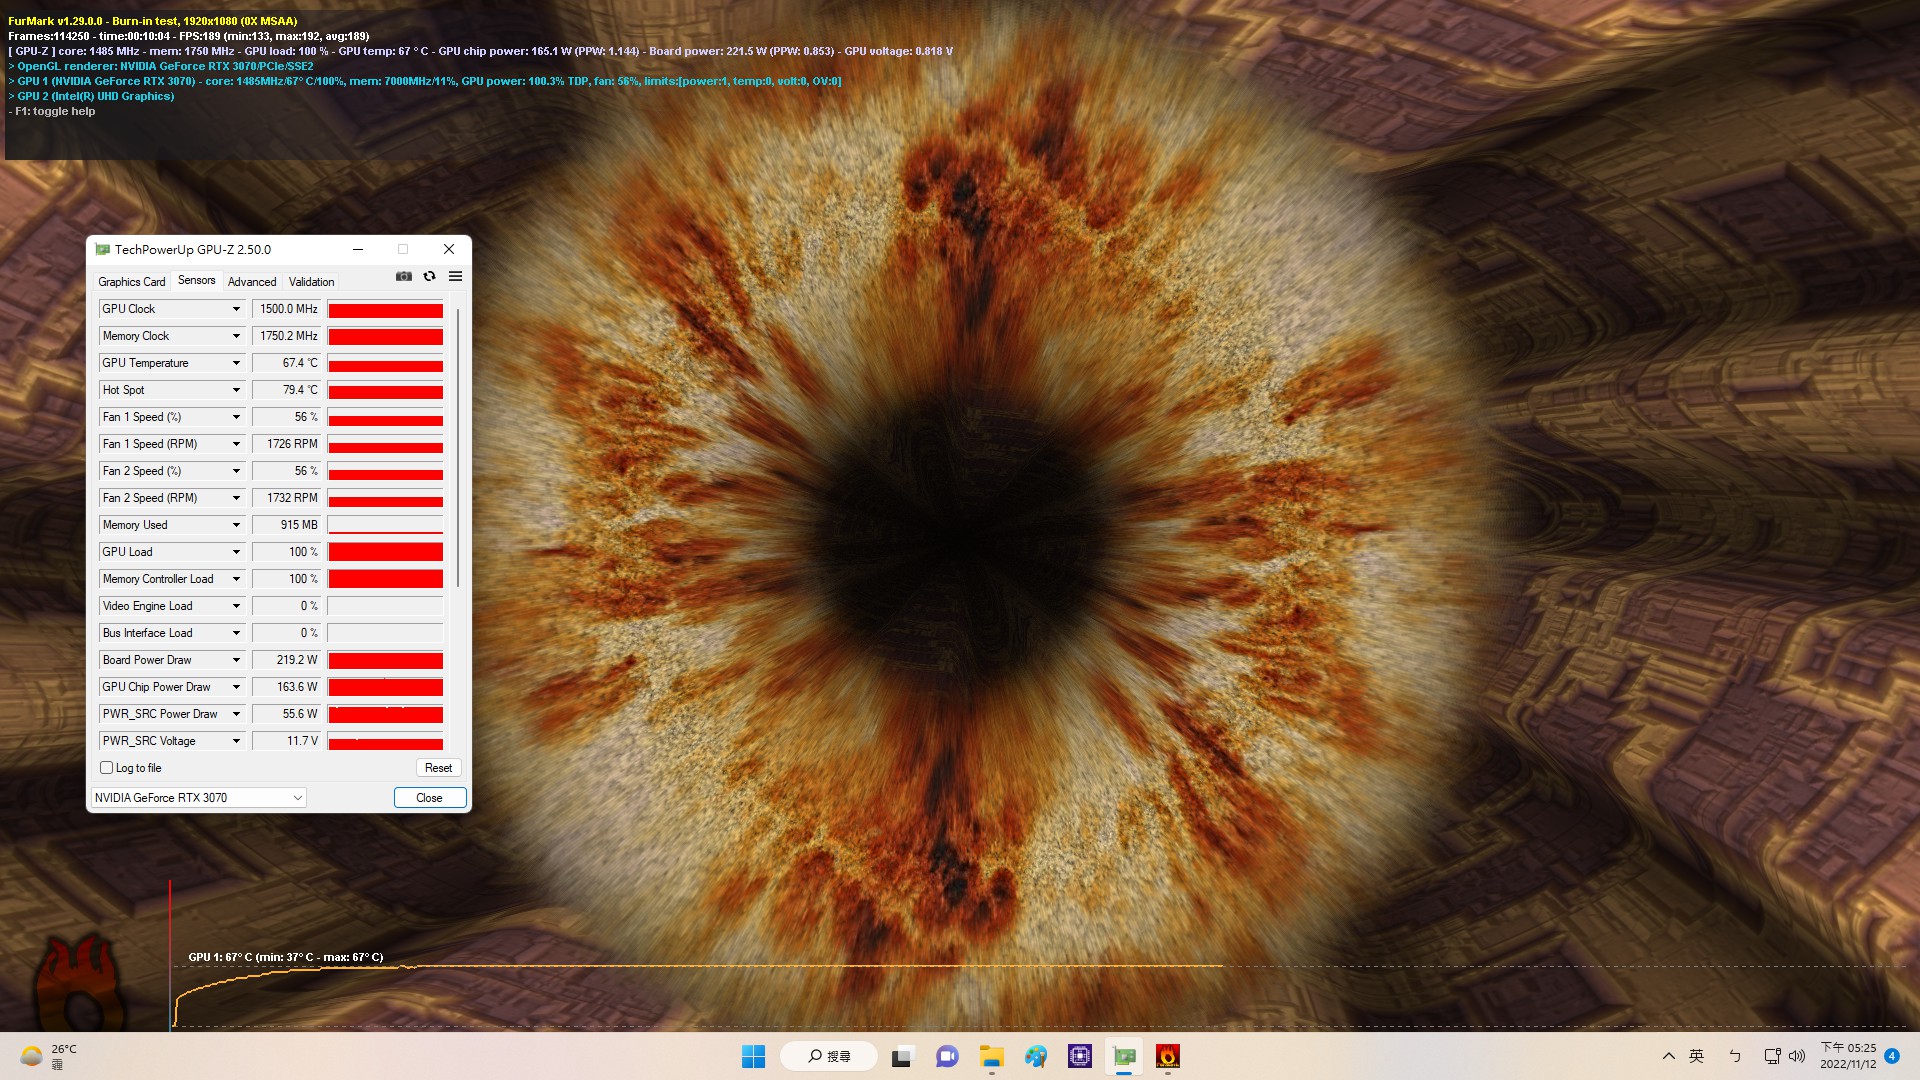Open the Windows Start menu
1920x1080 pixels.
pyautogui.click(x=753, y=1056)
